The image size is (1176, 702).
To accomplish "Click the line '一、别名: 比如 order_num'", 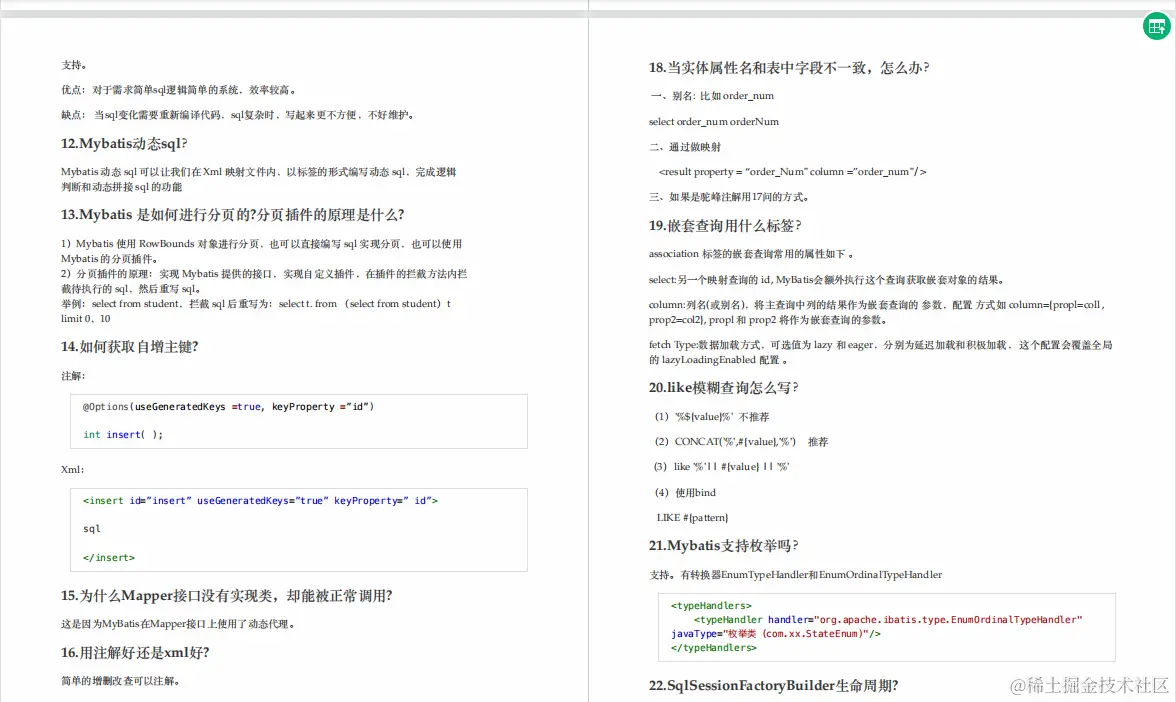I will coord(712,96).
